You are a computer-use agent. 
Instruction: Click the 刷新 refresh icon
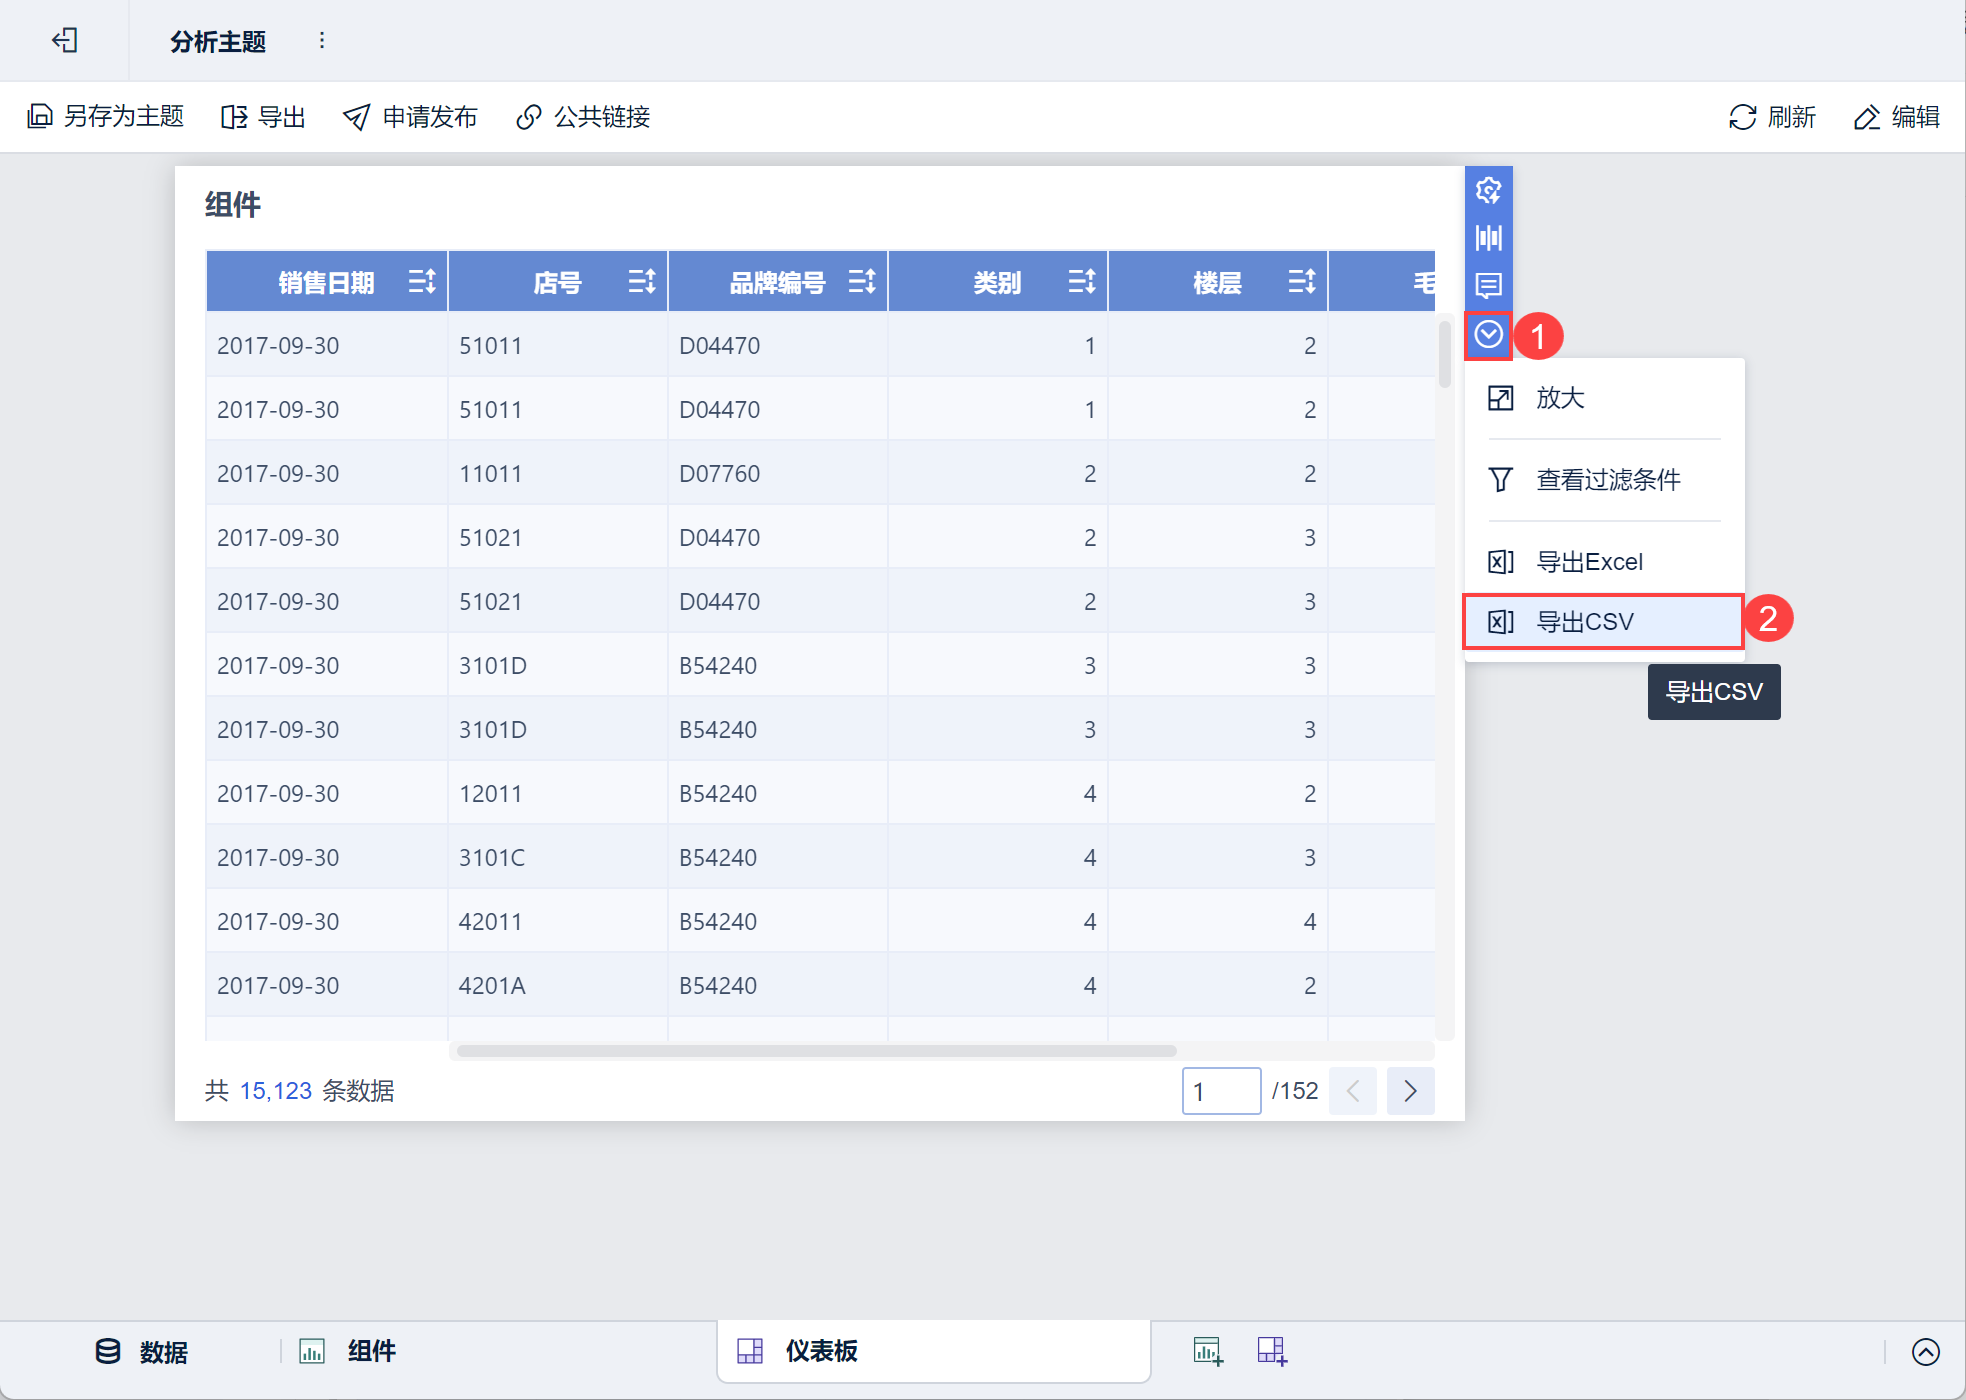[1742, 117]
